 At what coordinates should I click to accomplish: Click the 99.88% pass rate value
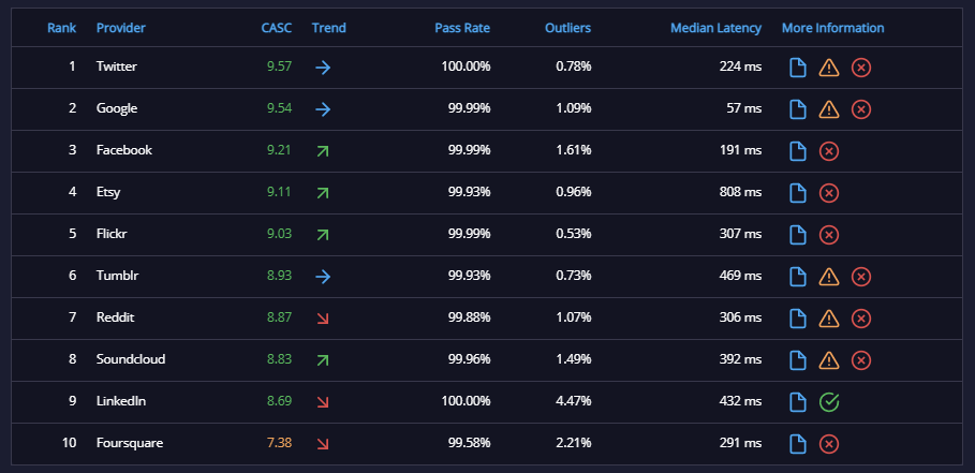(x=469, y=318)
